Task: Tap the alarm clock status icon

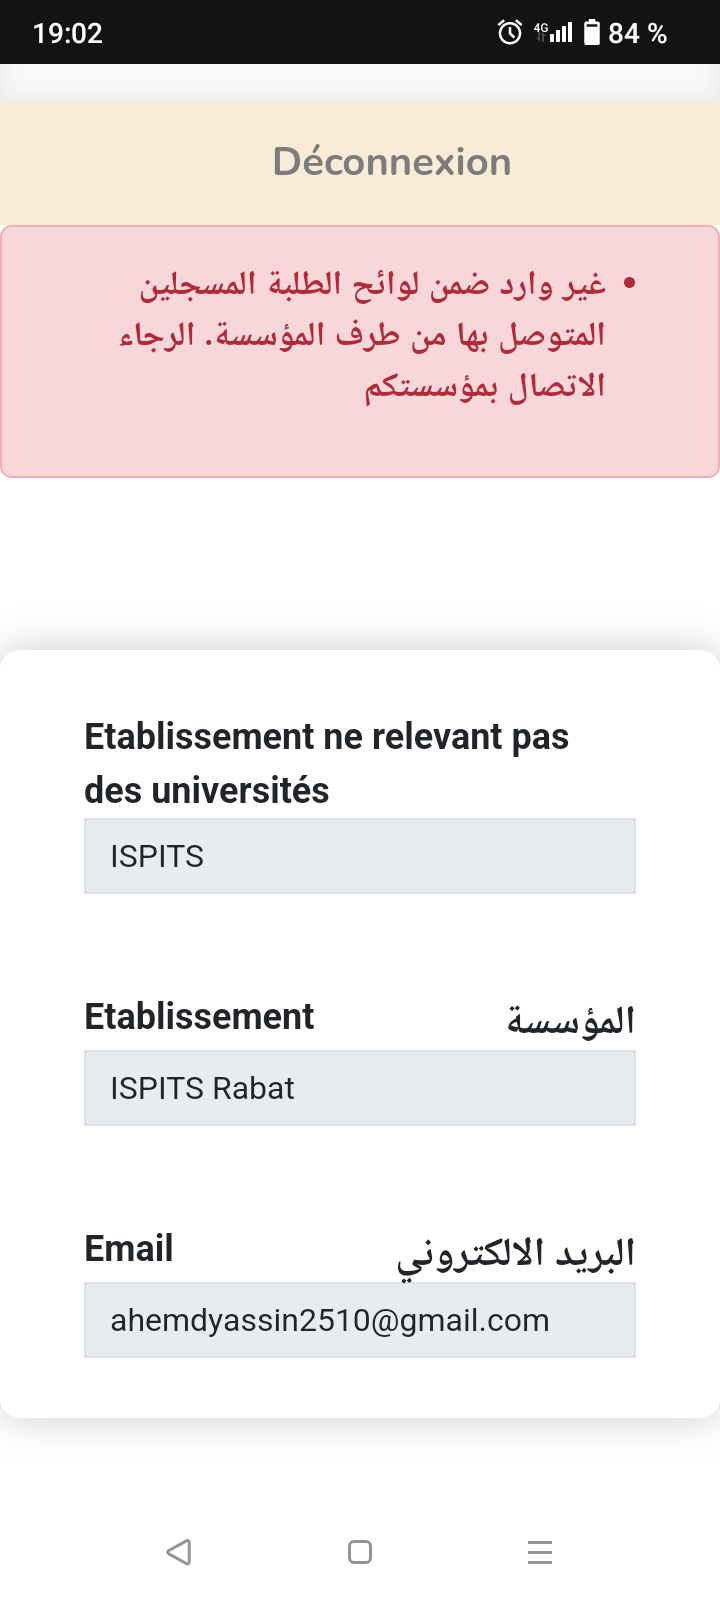Action: click(509, 33)
